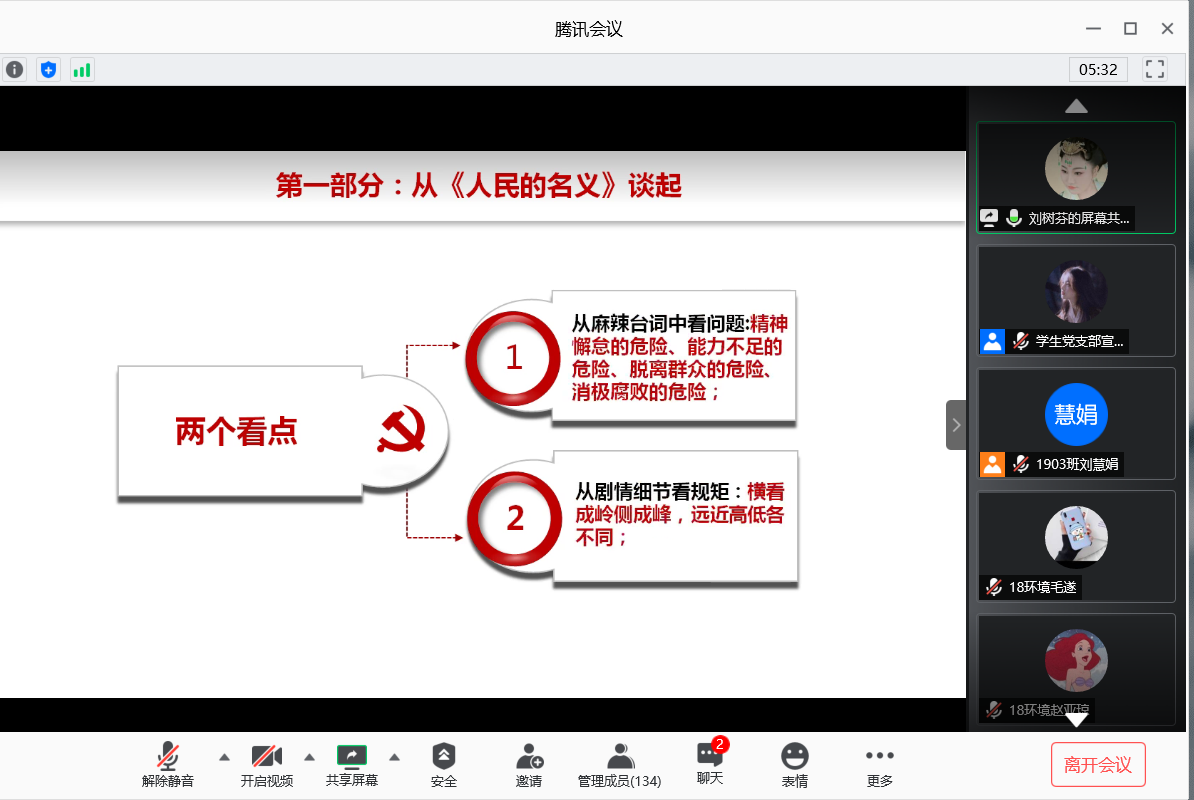Expand share options arrow beside 共享屏幕
1194x800 pixels.
tap(395, 756)
